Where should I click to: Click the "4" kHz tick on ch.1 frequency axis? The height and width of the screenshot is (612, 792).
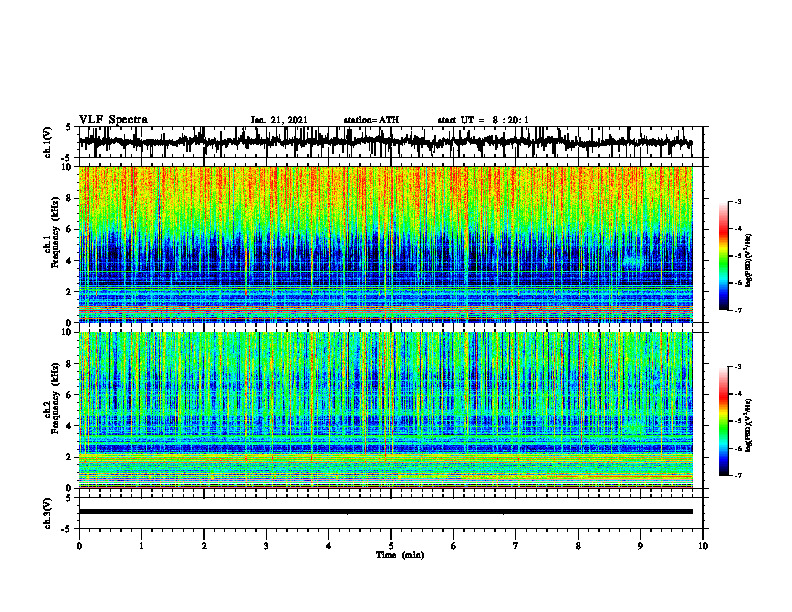(x=70, y=261)
